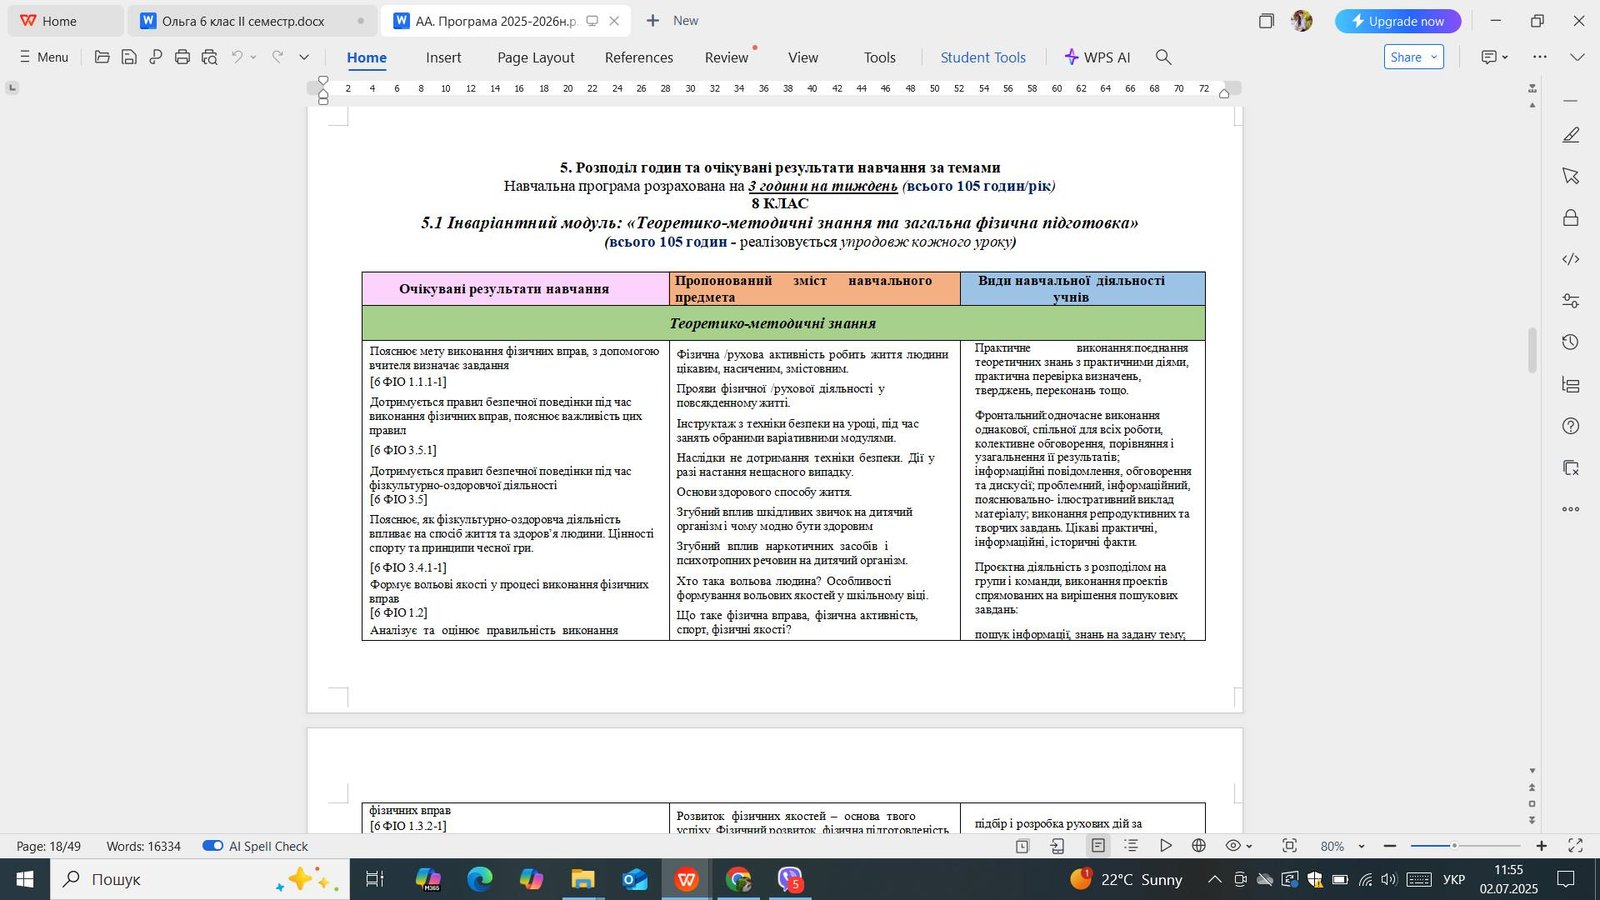Click the selection arrow icon in right sidebar
This screenshot has width=1600, height=900.
click(x=1571, y=176)
